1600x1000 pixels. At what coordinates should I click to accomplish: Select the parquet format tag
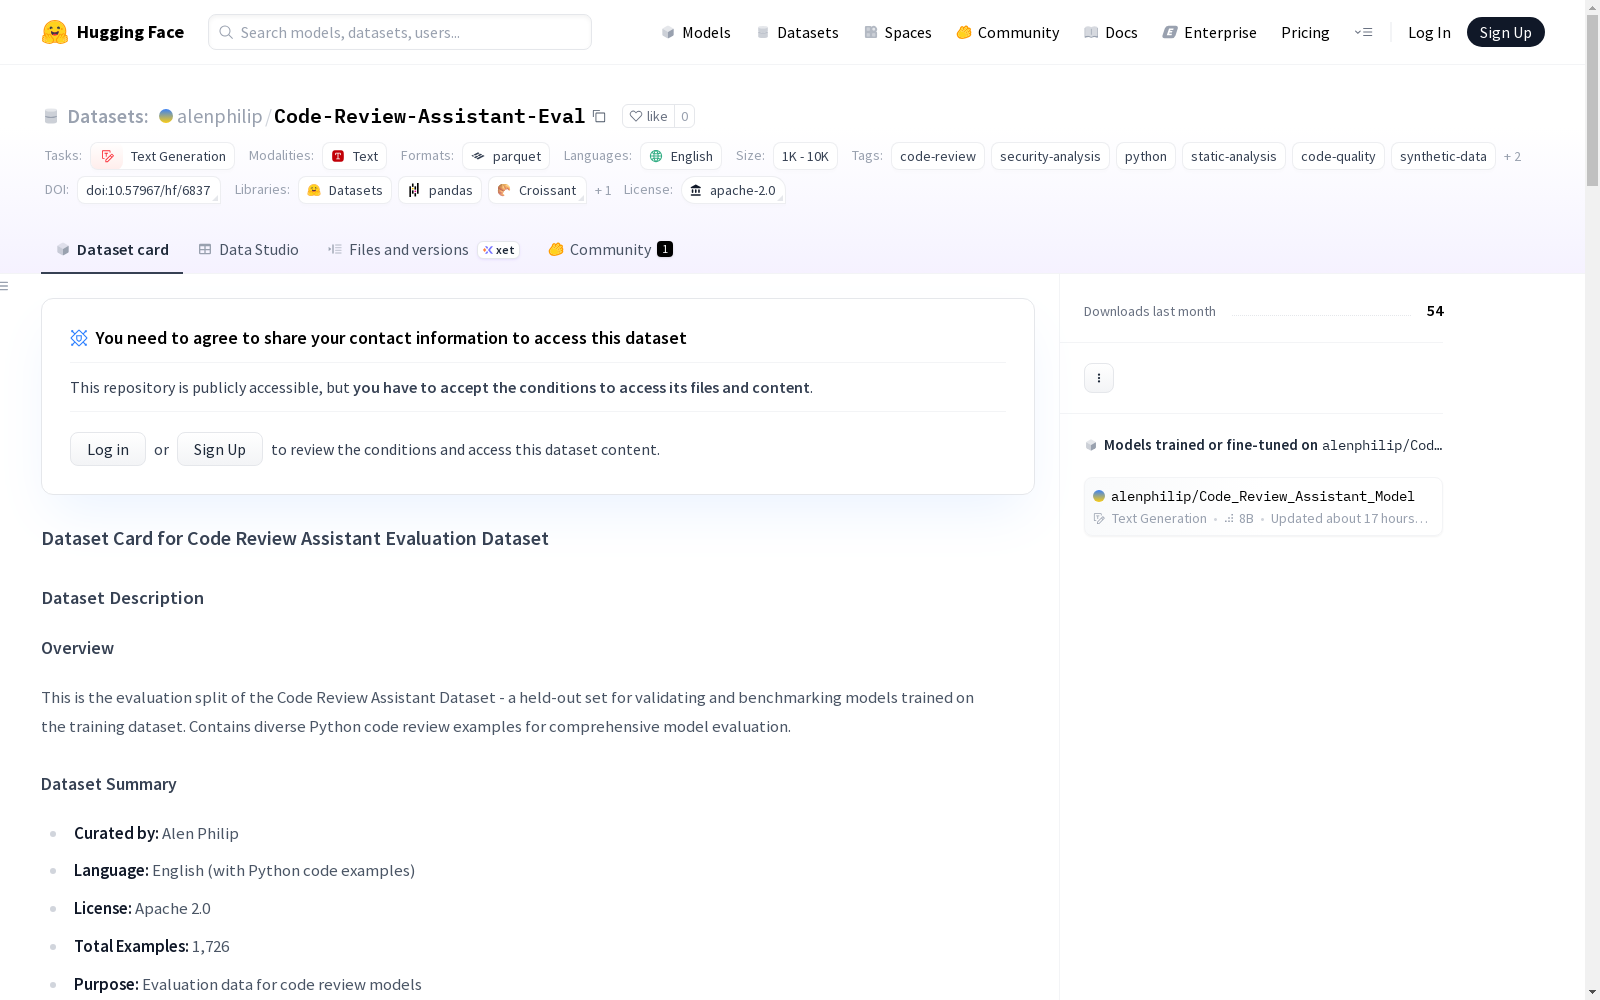click(x=506, y=156)
